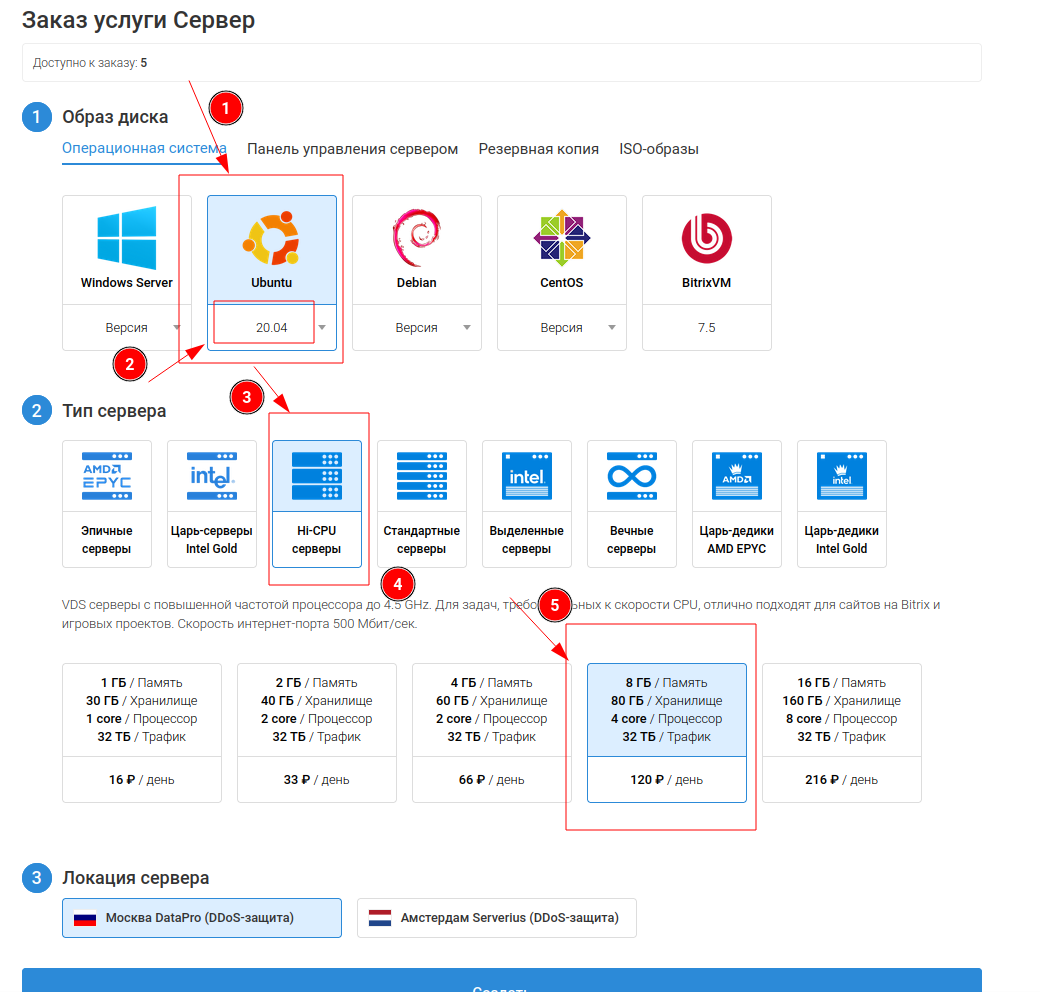Click the 16 ₽ / день price
The image size is (1040, 992).
[141, 780]
